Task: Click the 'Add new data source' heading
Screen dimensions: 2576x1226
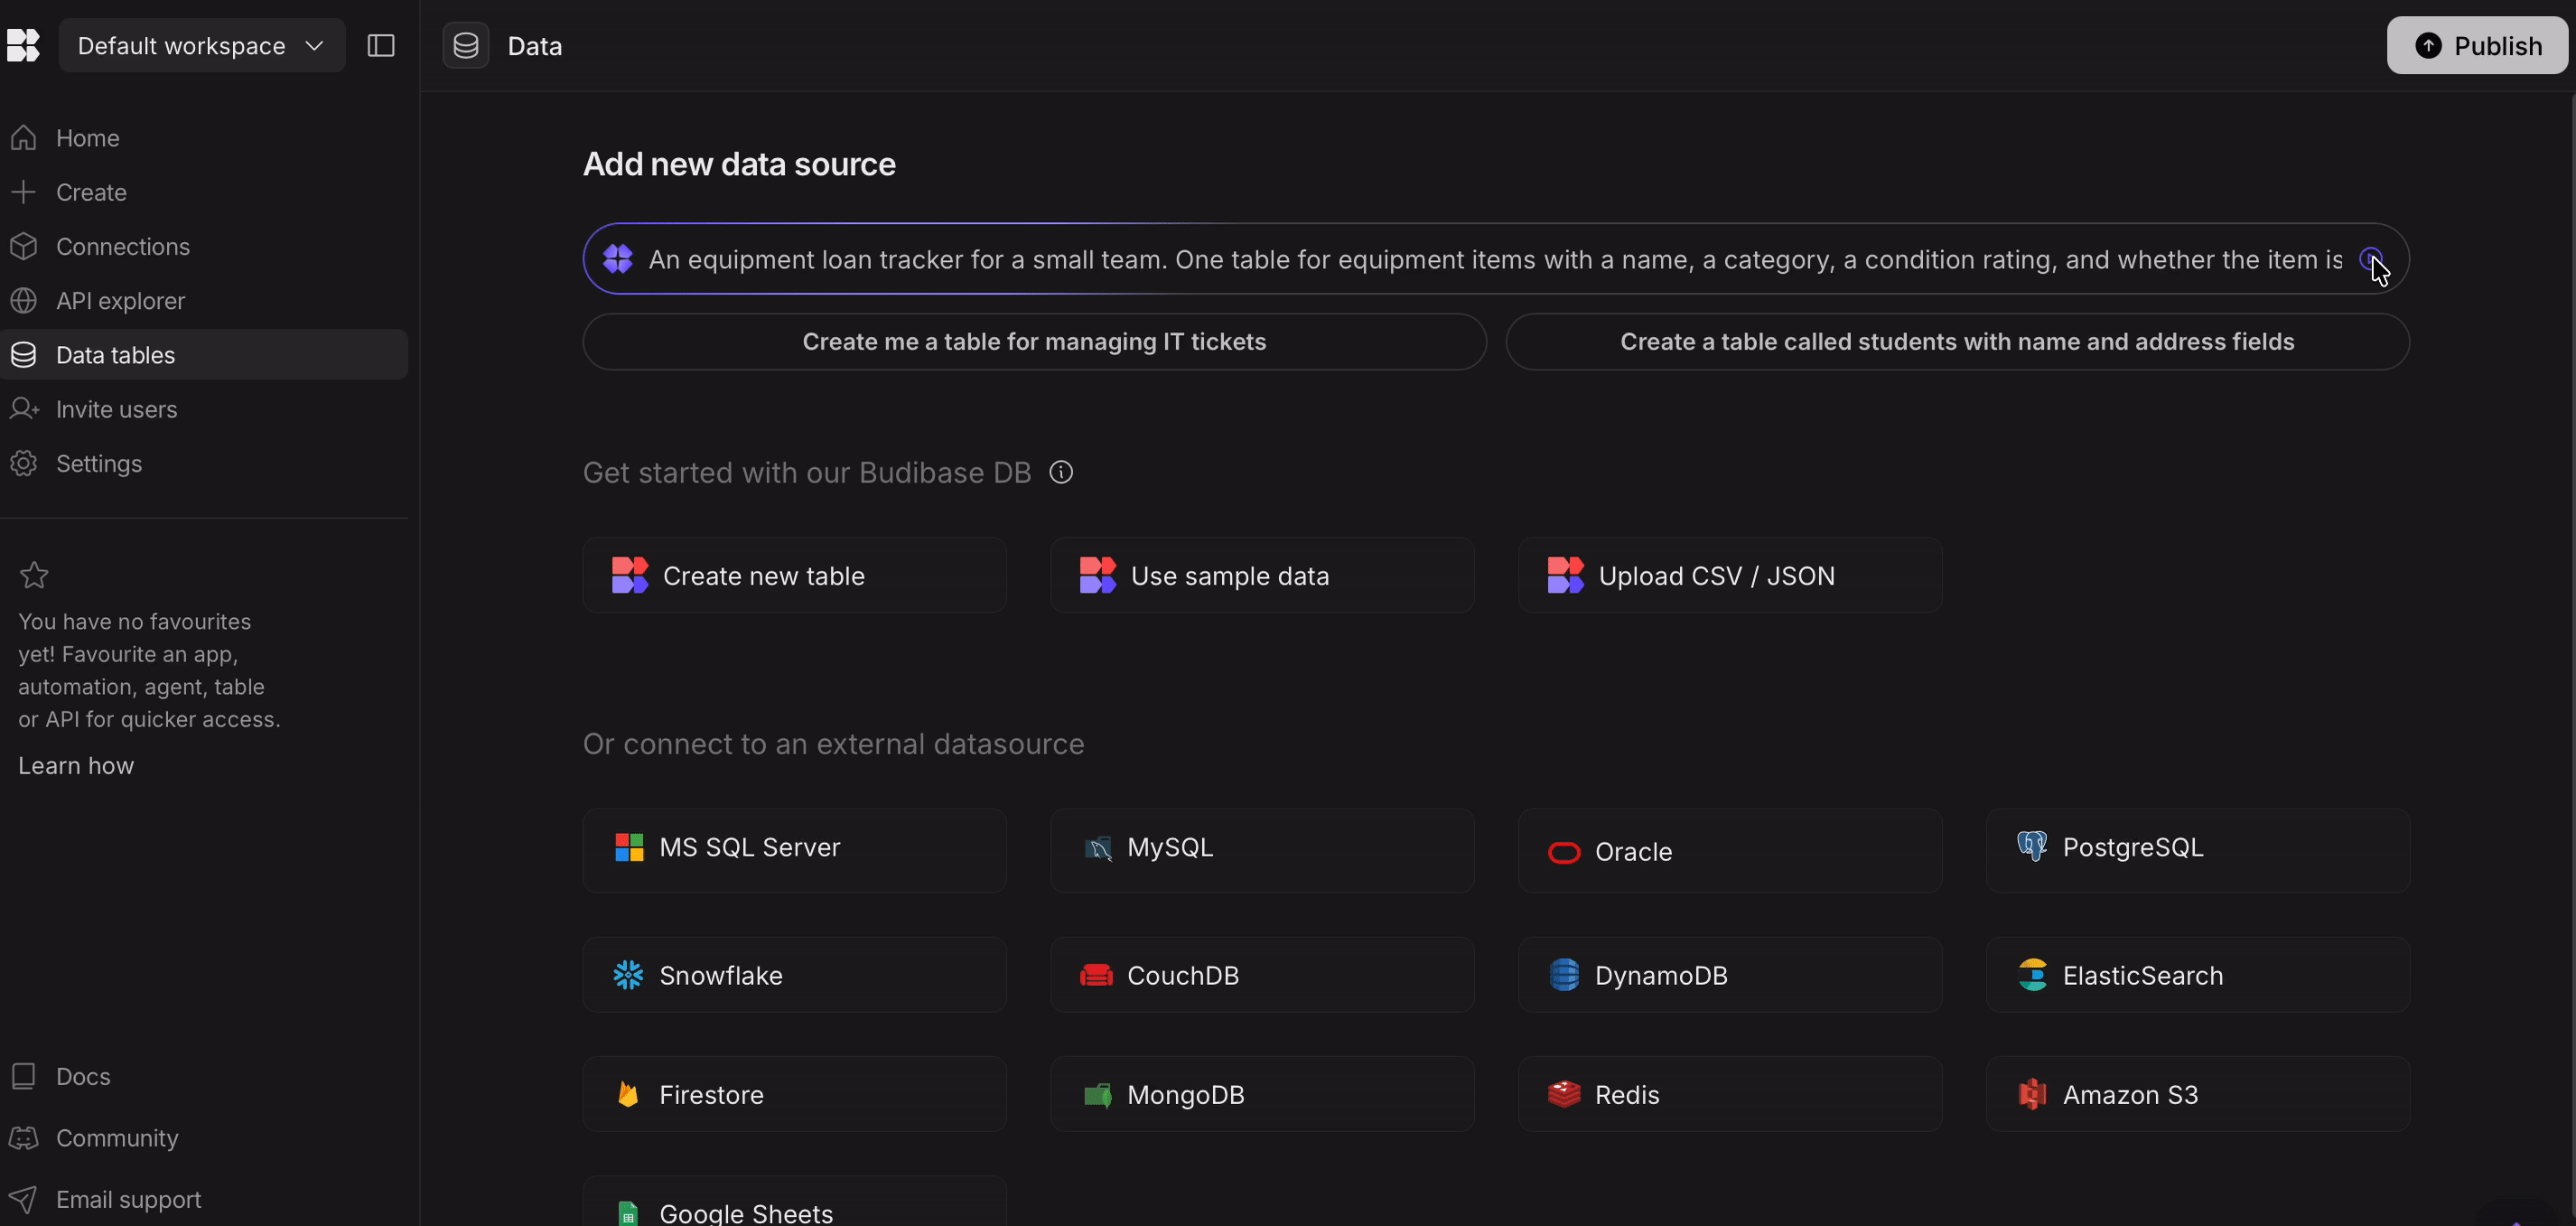Action: click(x=739, y=164)
